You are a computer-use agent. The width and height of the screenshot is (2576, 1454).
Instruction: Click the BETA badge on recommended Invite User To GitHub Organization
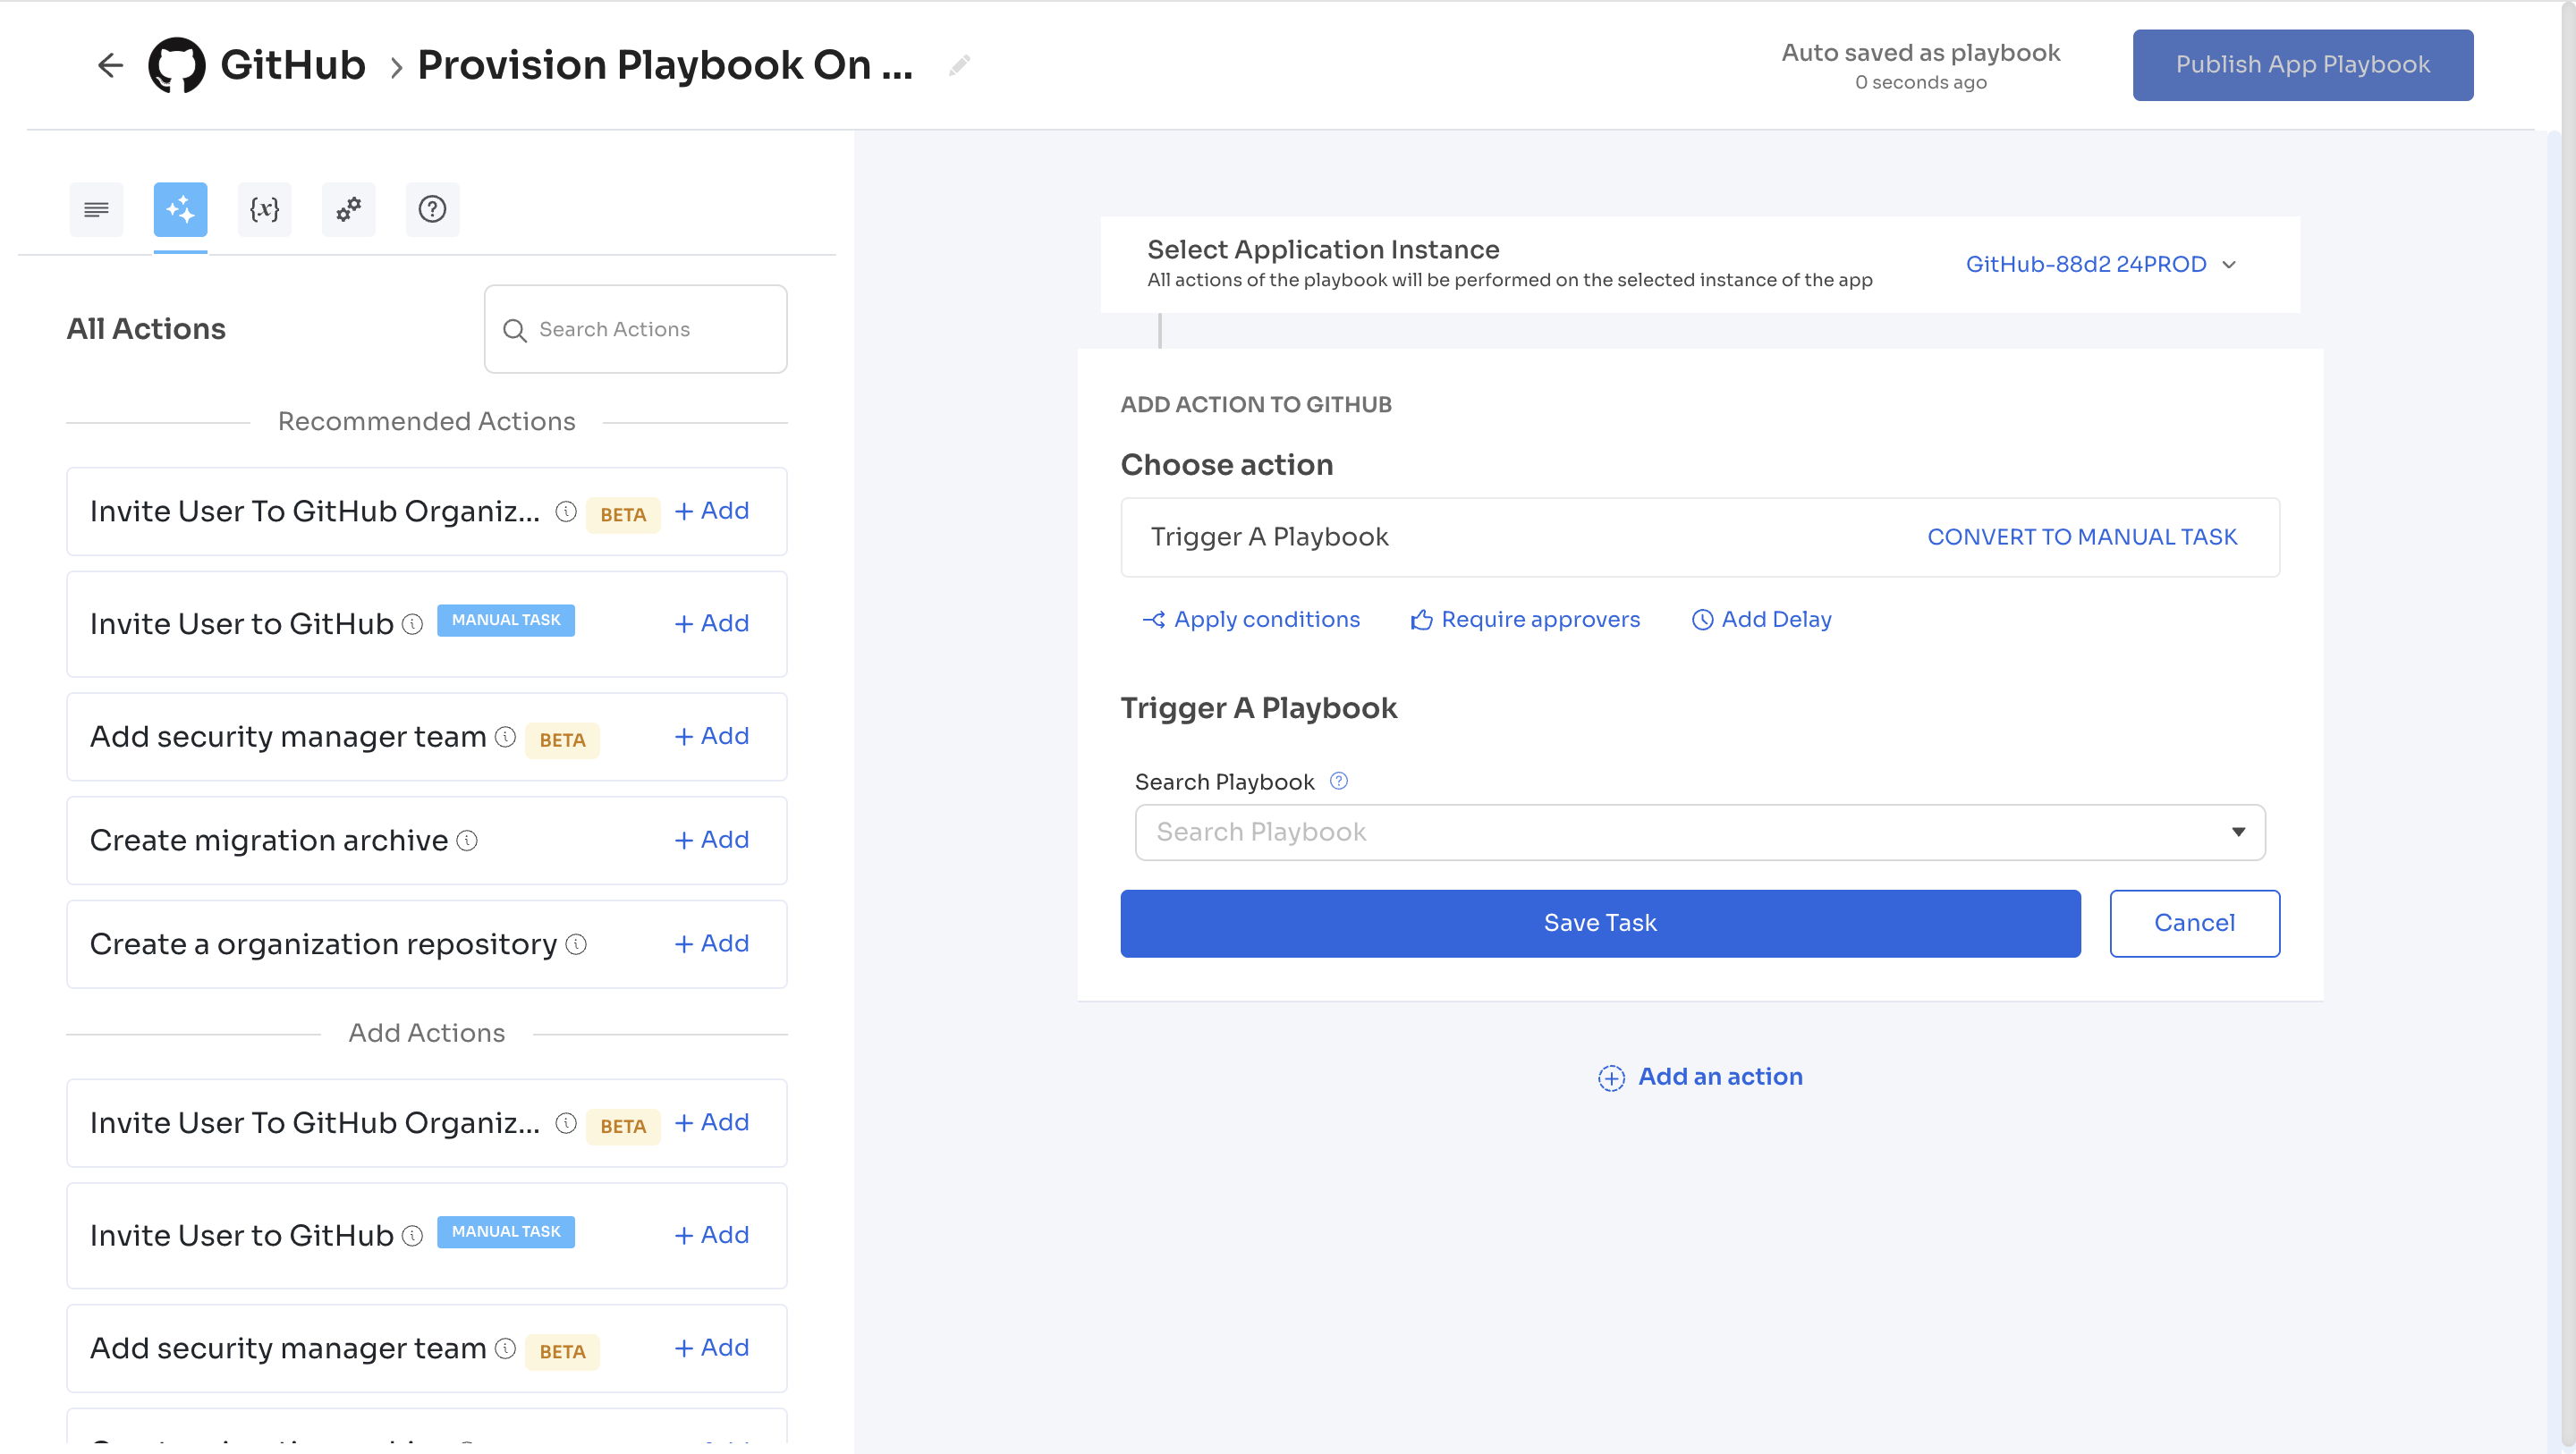[623, 515]
